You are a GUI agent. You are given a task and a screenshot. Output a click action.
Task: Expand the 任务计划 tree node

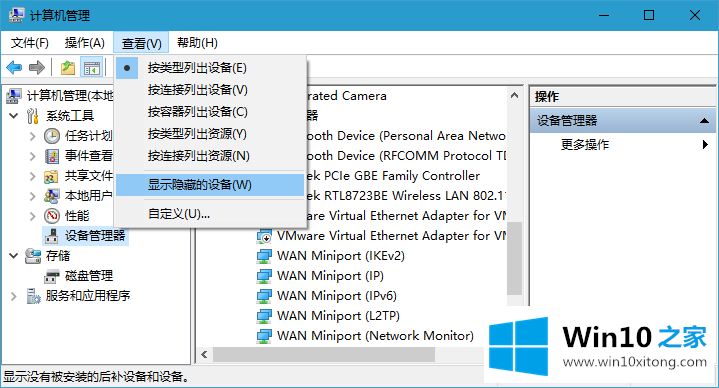(x=33, y=136)
